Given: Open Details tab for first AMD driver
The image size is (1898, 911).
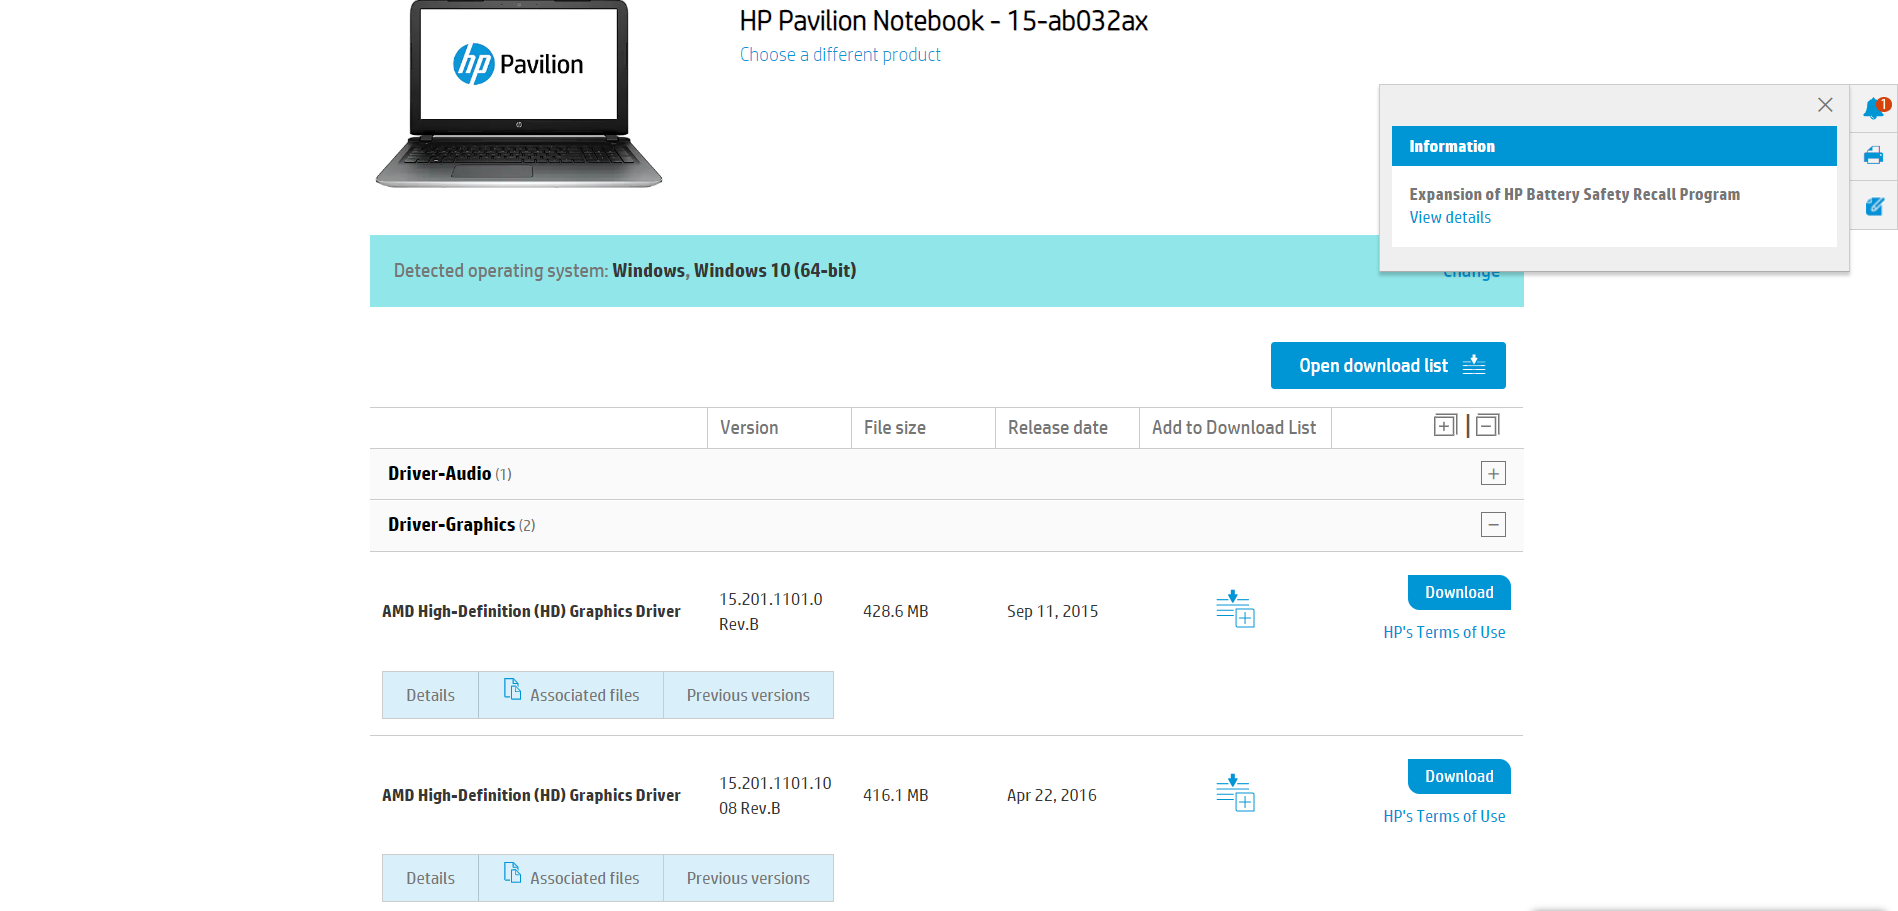Looking at the screenshot, I should [430, 695].
